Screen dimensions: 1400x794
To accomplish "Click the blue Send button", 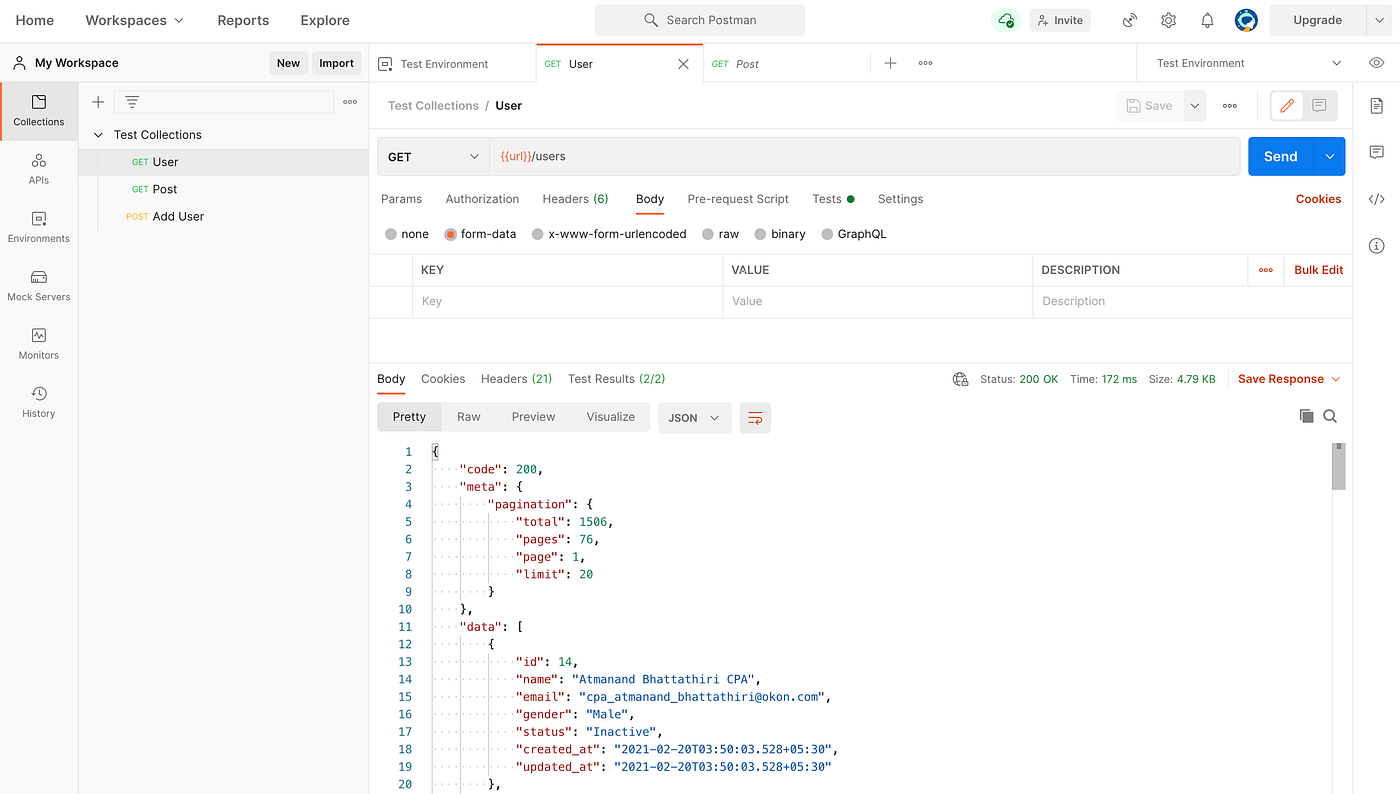I will pos(1280,156).
